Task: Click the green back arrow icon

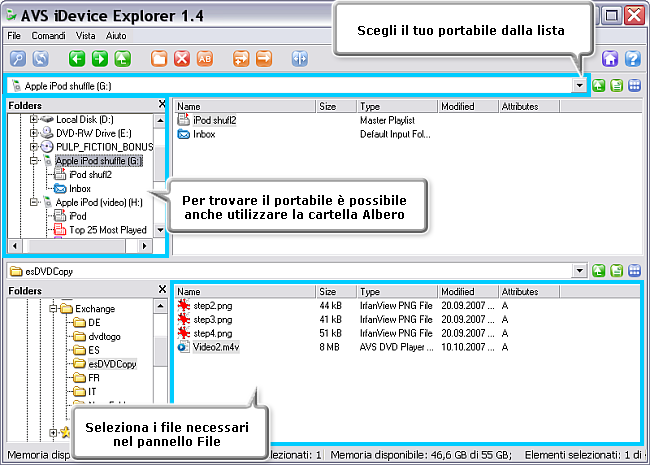Action: [x=77, y=59]
